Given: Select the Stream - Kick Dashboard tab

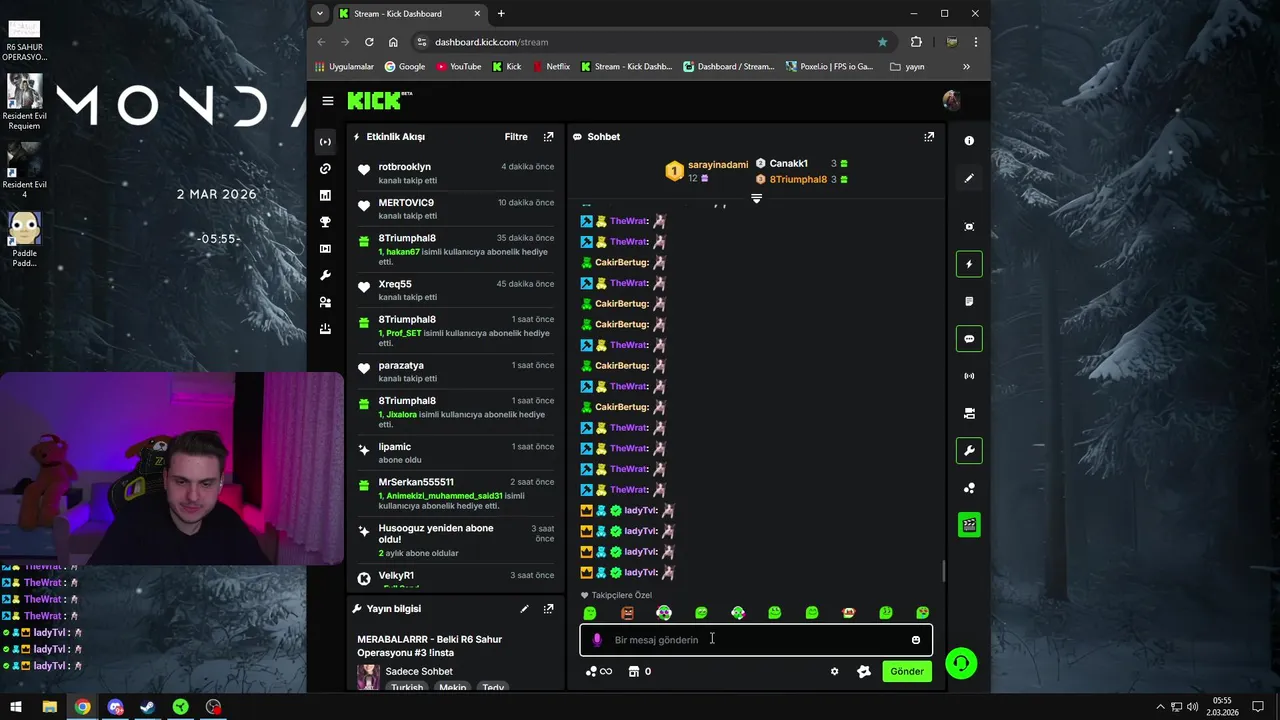Looking at the screenshot, I should [x=410, y=14].
